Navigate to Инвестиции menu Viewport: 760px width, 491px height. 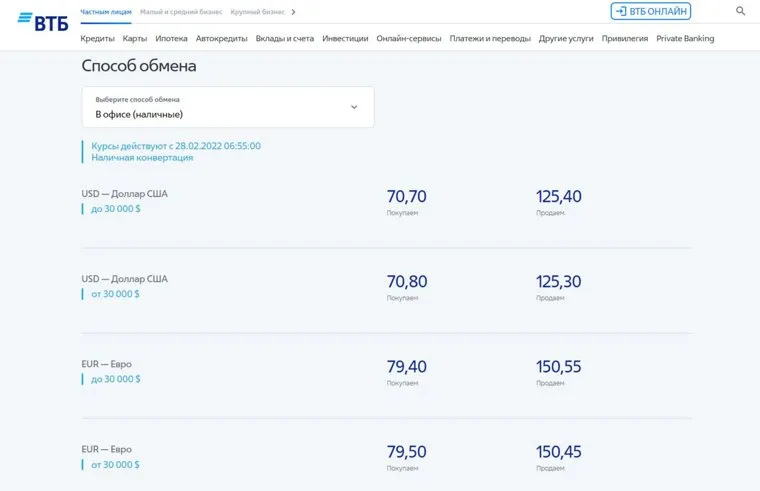coord(345,38)
